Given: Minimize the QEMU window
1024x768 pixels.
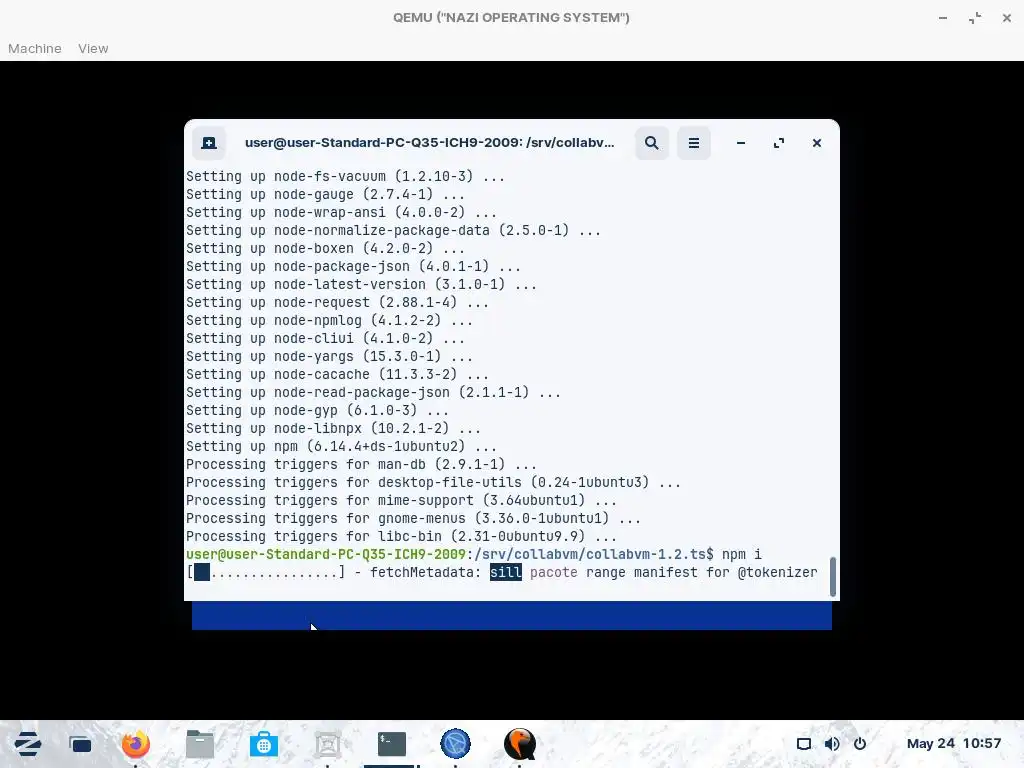Looking at the screenshot, I should pos(943,18).
